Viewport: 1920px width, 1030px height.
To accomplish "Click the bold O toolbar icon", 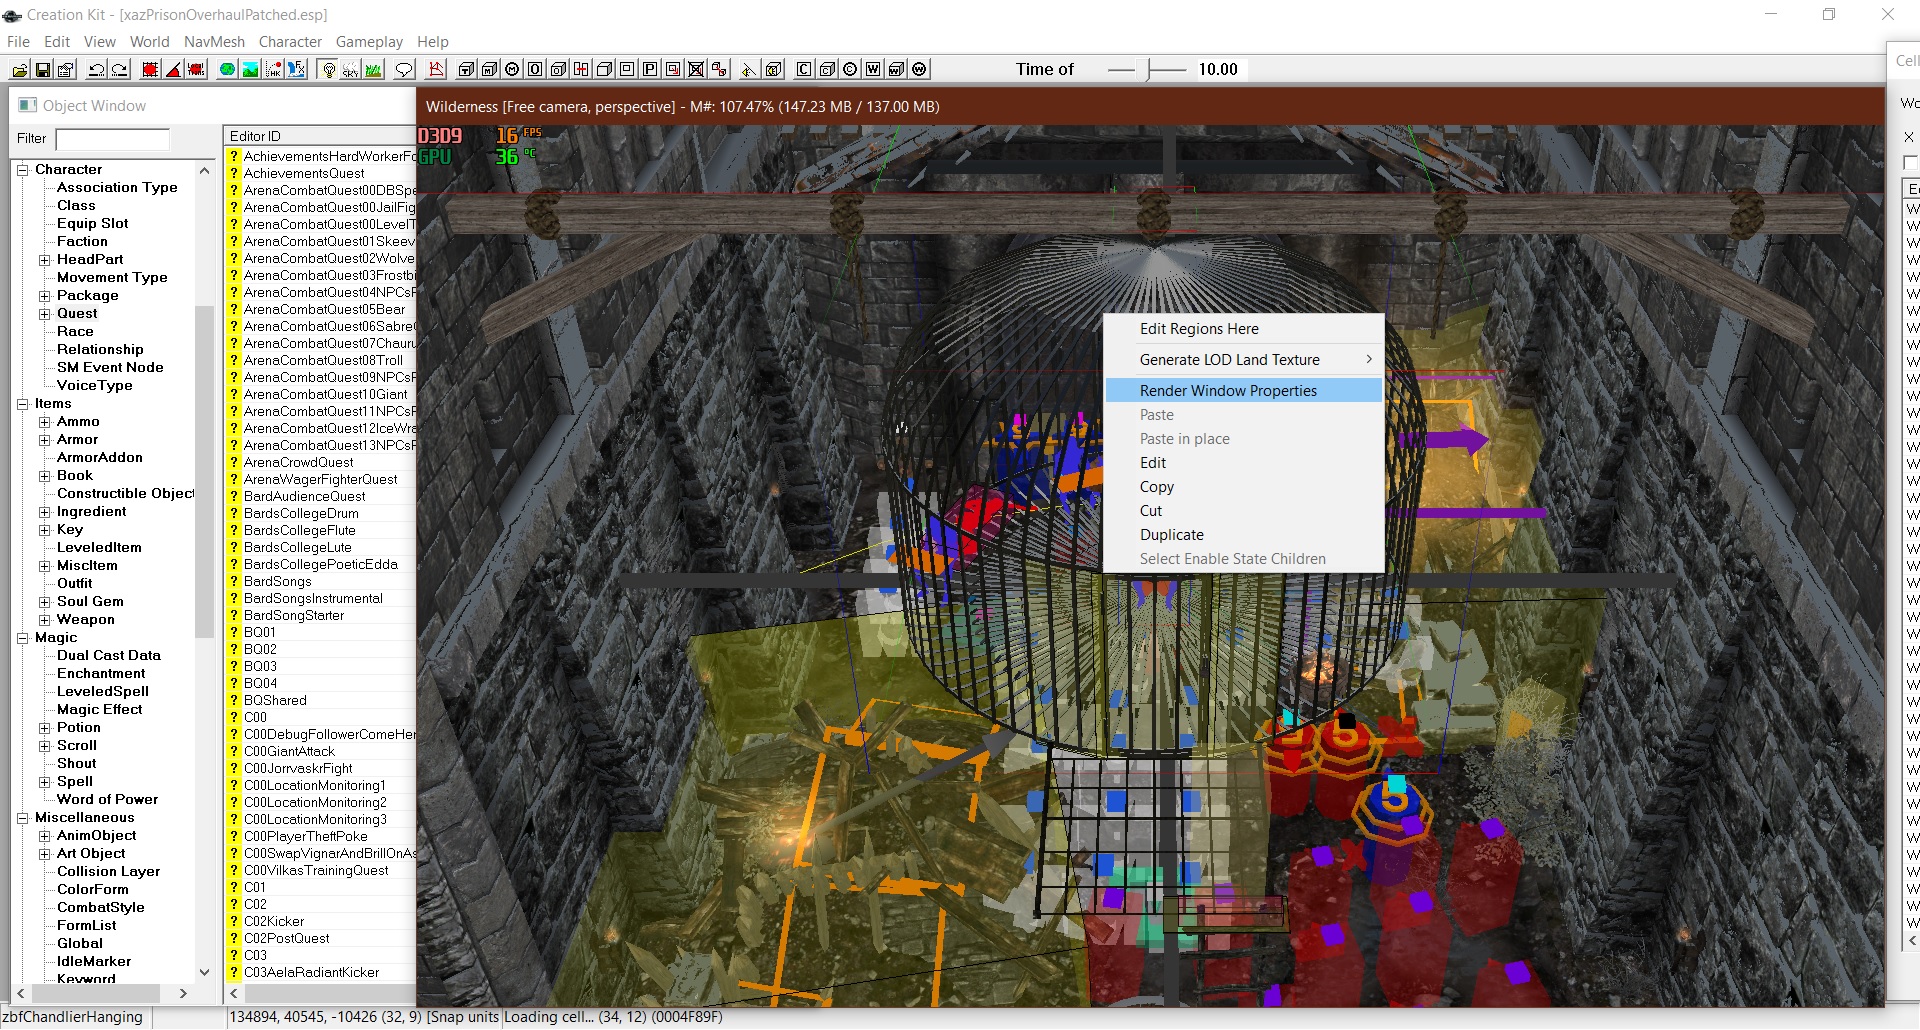I will tap(535, 69).
